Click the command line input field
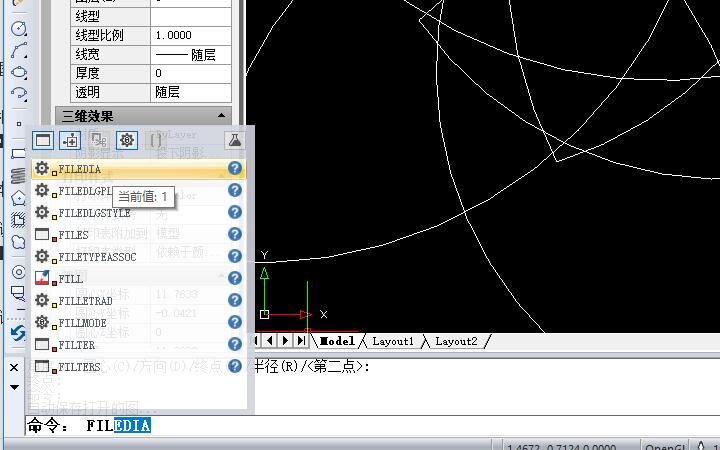Screen dimensions: 720x450 (x=400, y=426)
